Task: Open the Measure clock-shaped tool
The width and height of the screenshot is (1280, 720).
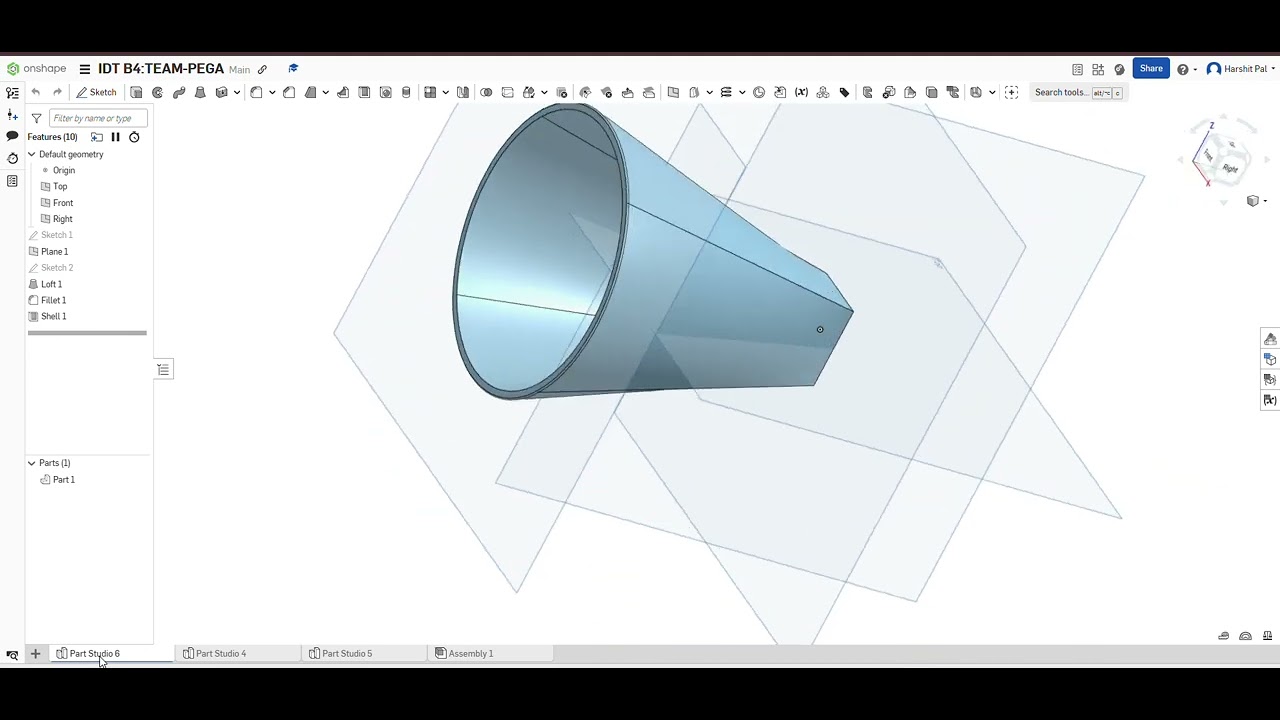Action: pyautogui.click(x=759, y=92)
